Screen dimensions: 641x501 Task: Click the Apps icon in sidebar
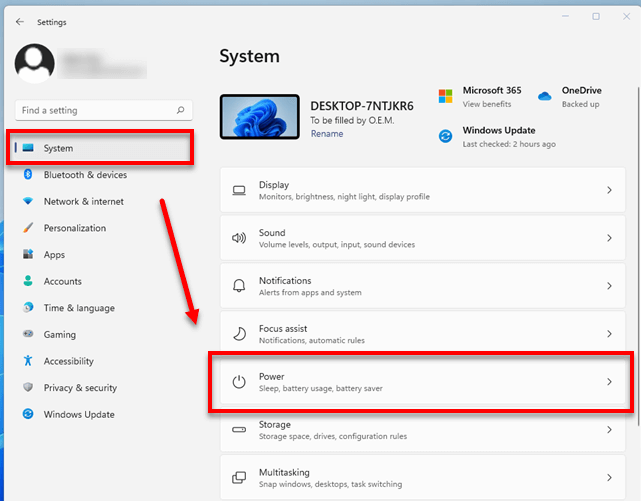tap(28, 254)
